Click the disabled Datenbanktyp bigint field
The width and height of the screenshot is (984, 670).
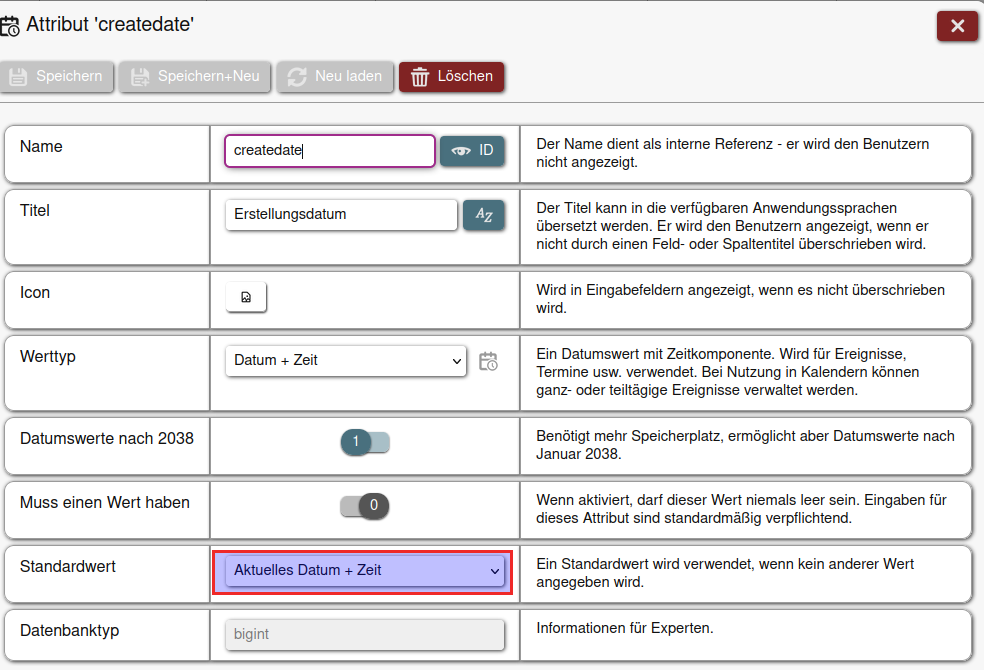365,634
